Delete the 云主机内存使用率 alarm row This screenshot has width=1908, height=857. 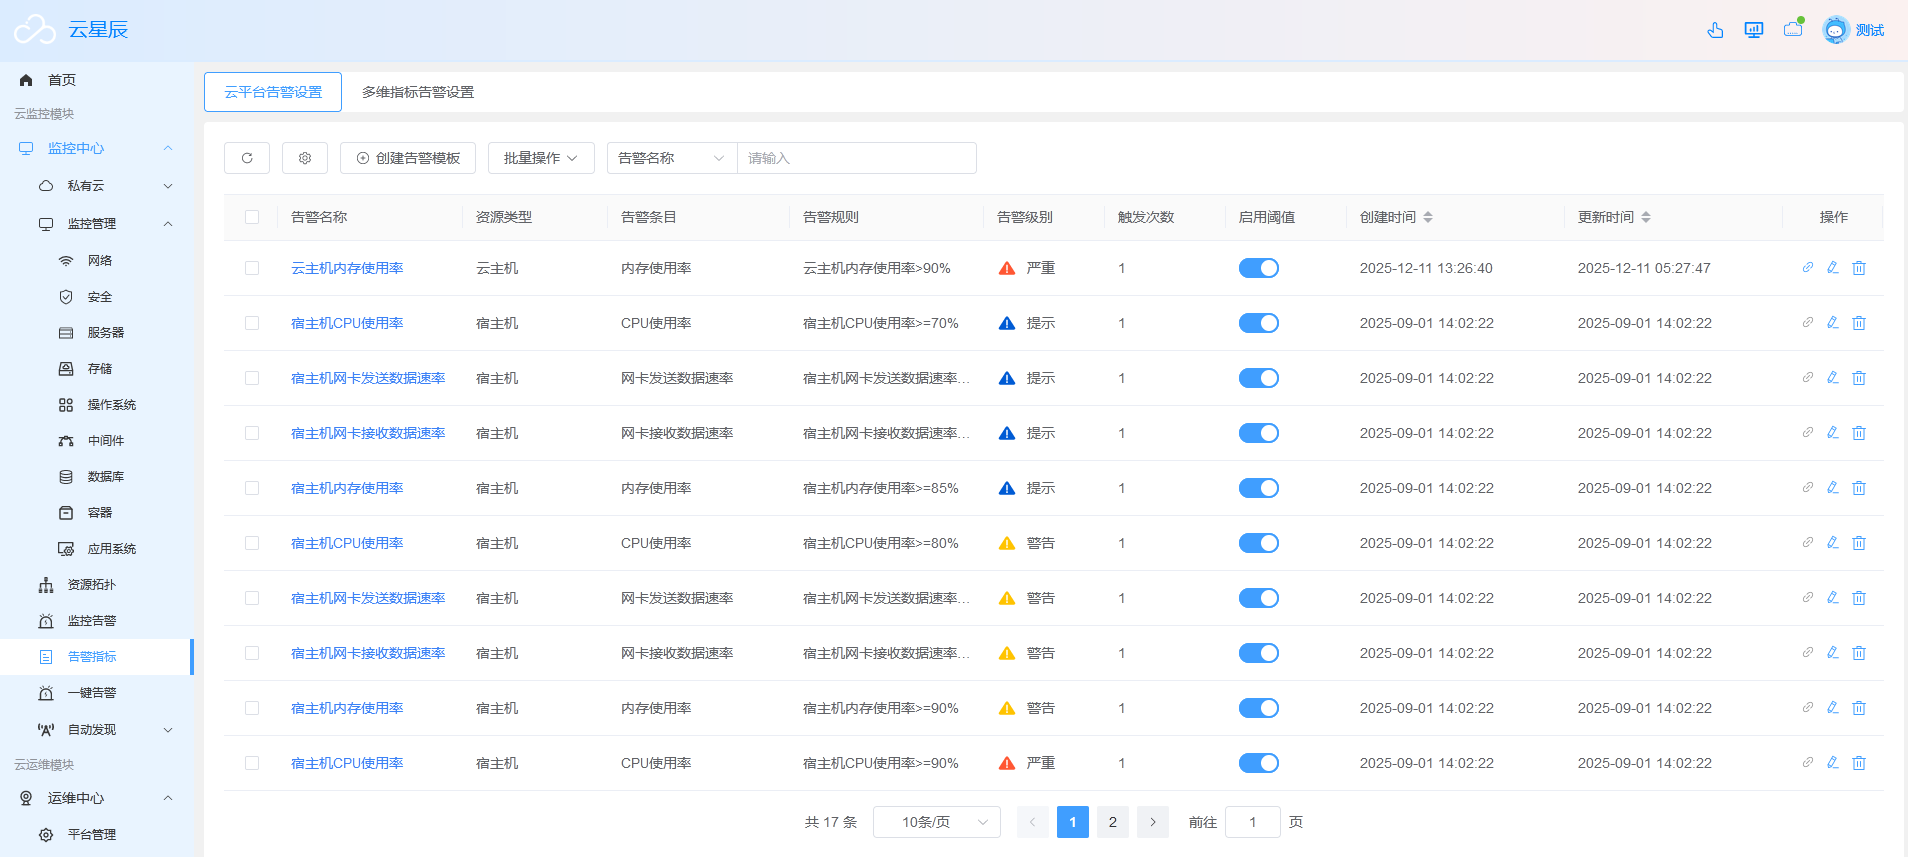[x=1859, y=268]
